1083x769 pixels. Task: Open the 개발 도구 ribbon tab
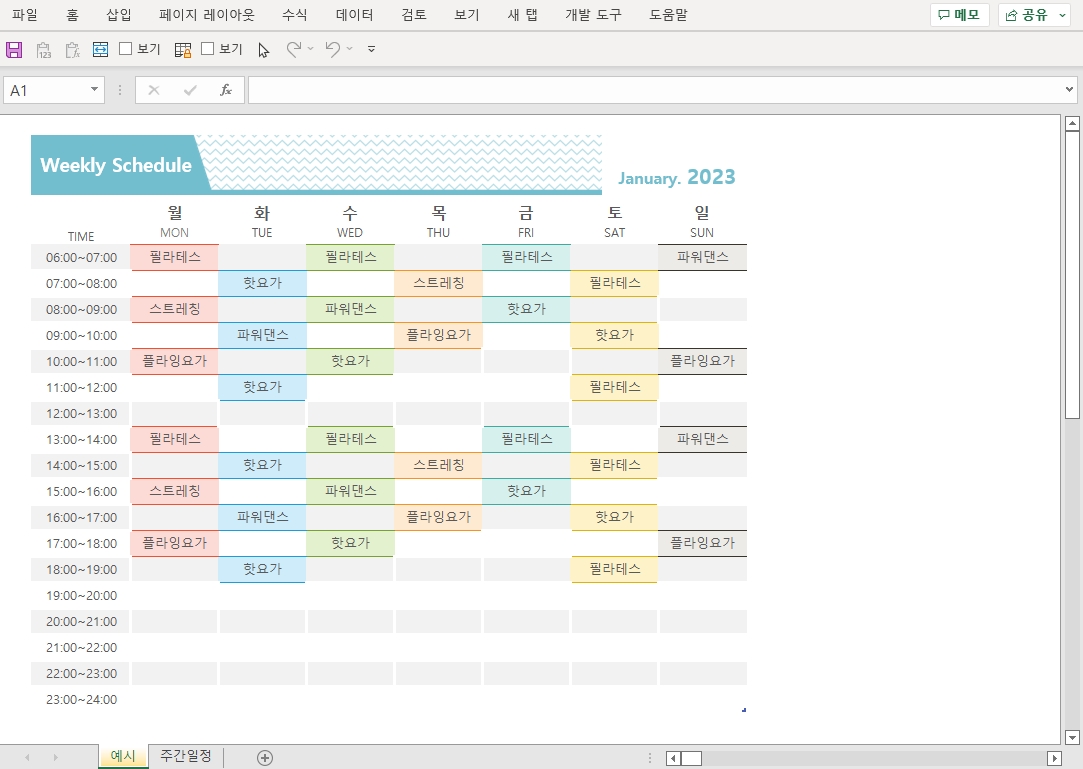pos(593,15)
